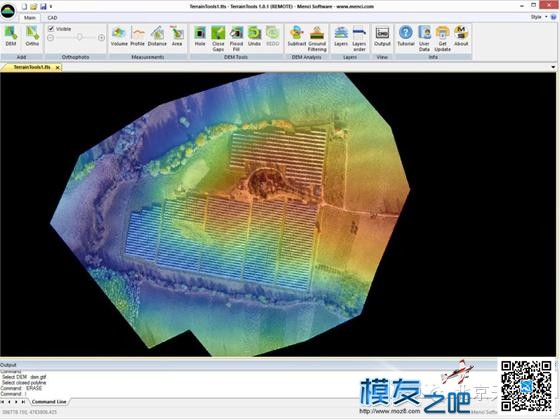Click the Subtract DEM analysis icon
560x420 pixels.
pyautogui.click(x=297, y=36)
